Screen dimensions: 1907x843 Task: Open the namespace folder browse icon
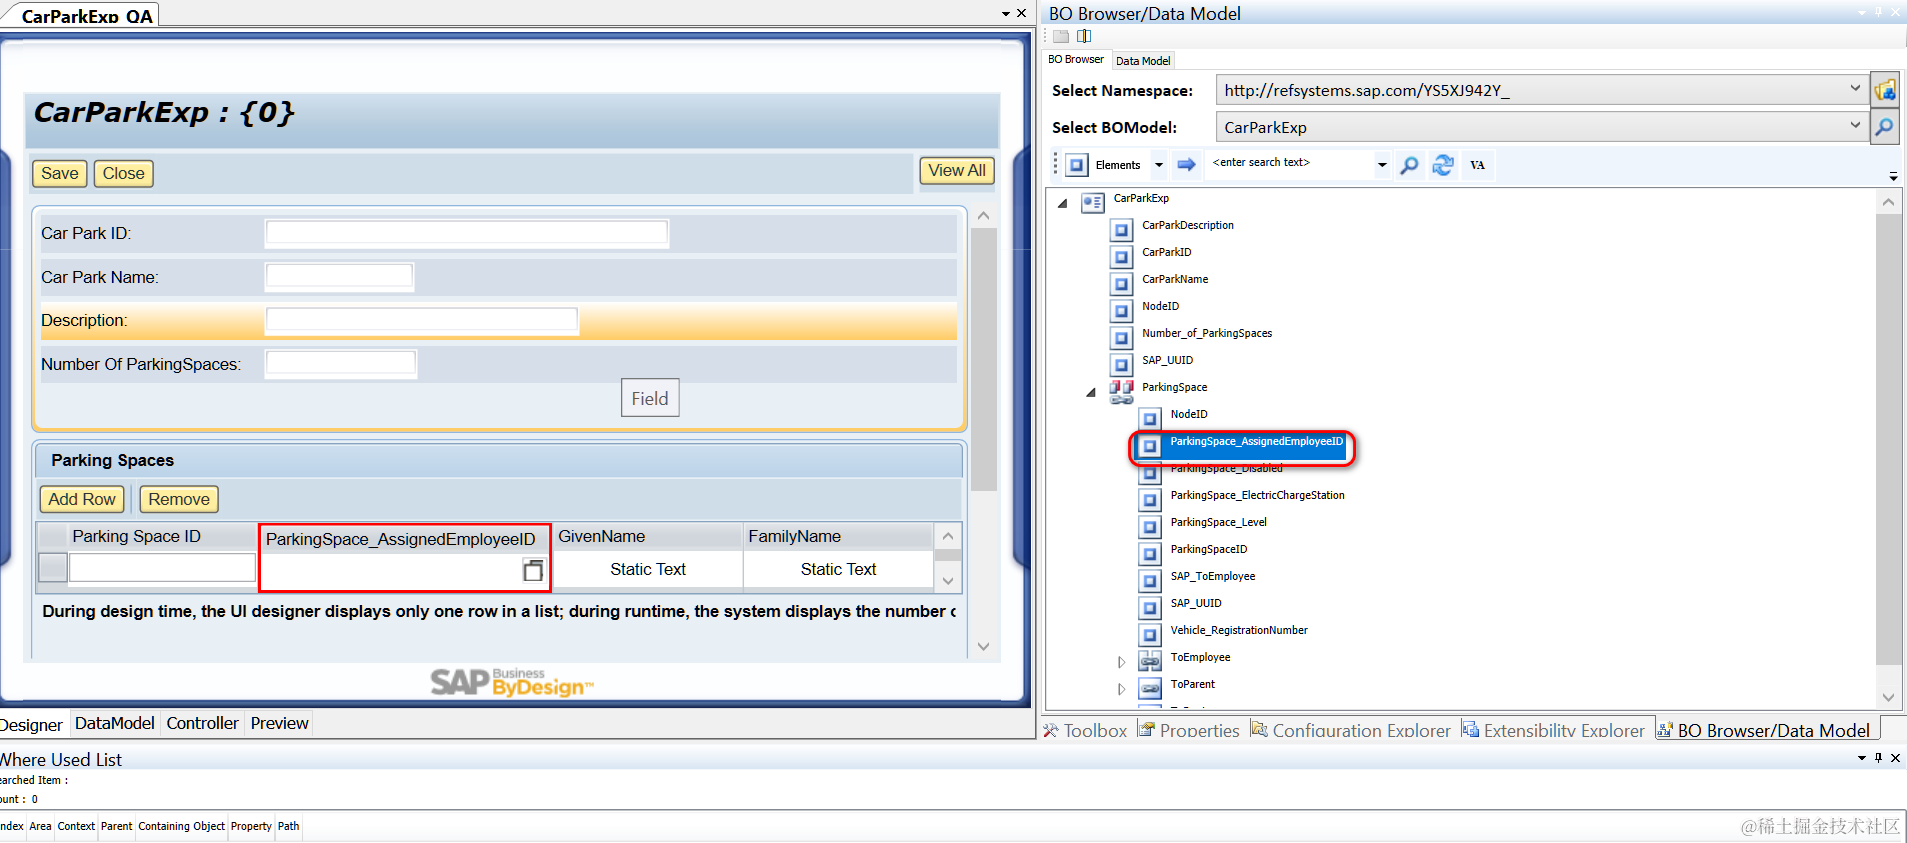point(1885,90)
